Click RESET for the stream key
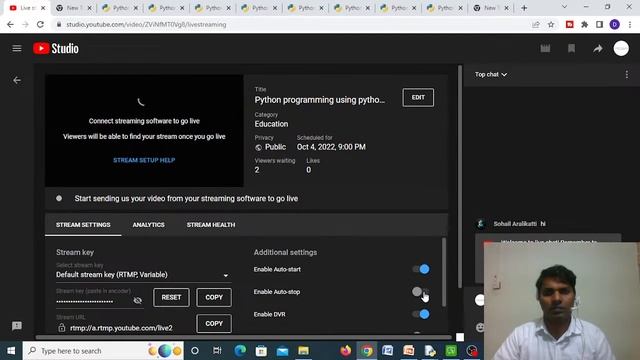The width and height of the screenshot is (640, 360). click(x=171, y=297)
